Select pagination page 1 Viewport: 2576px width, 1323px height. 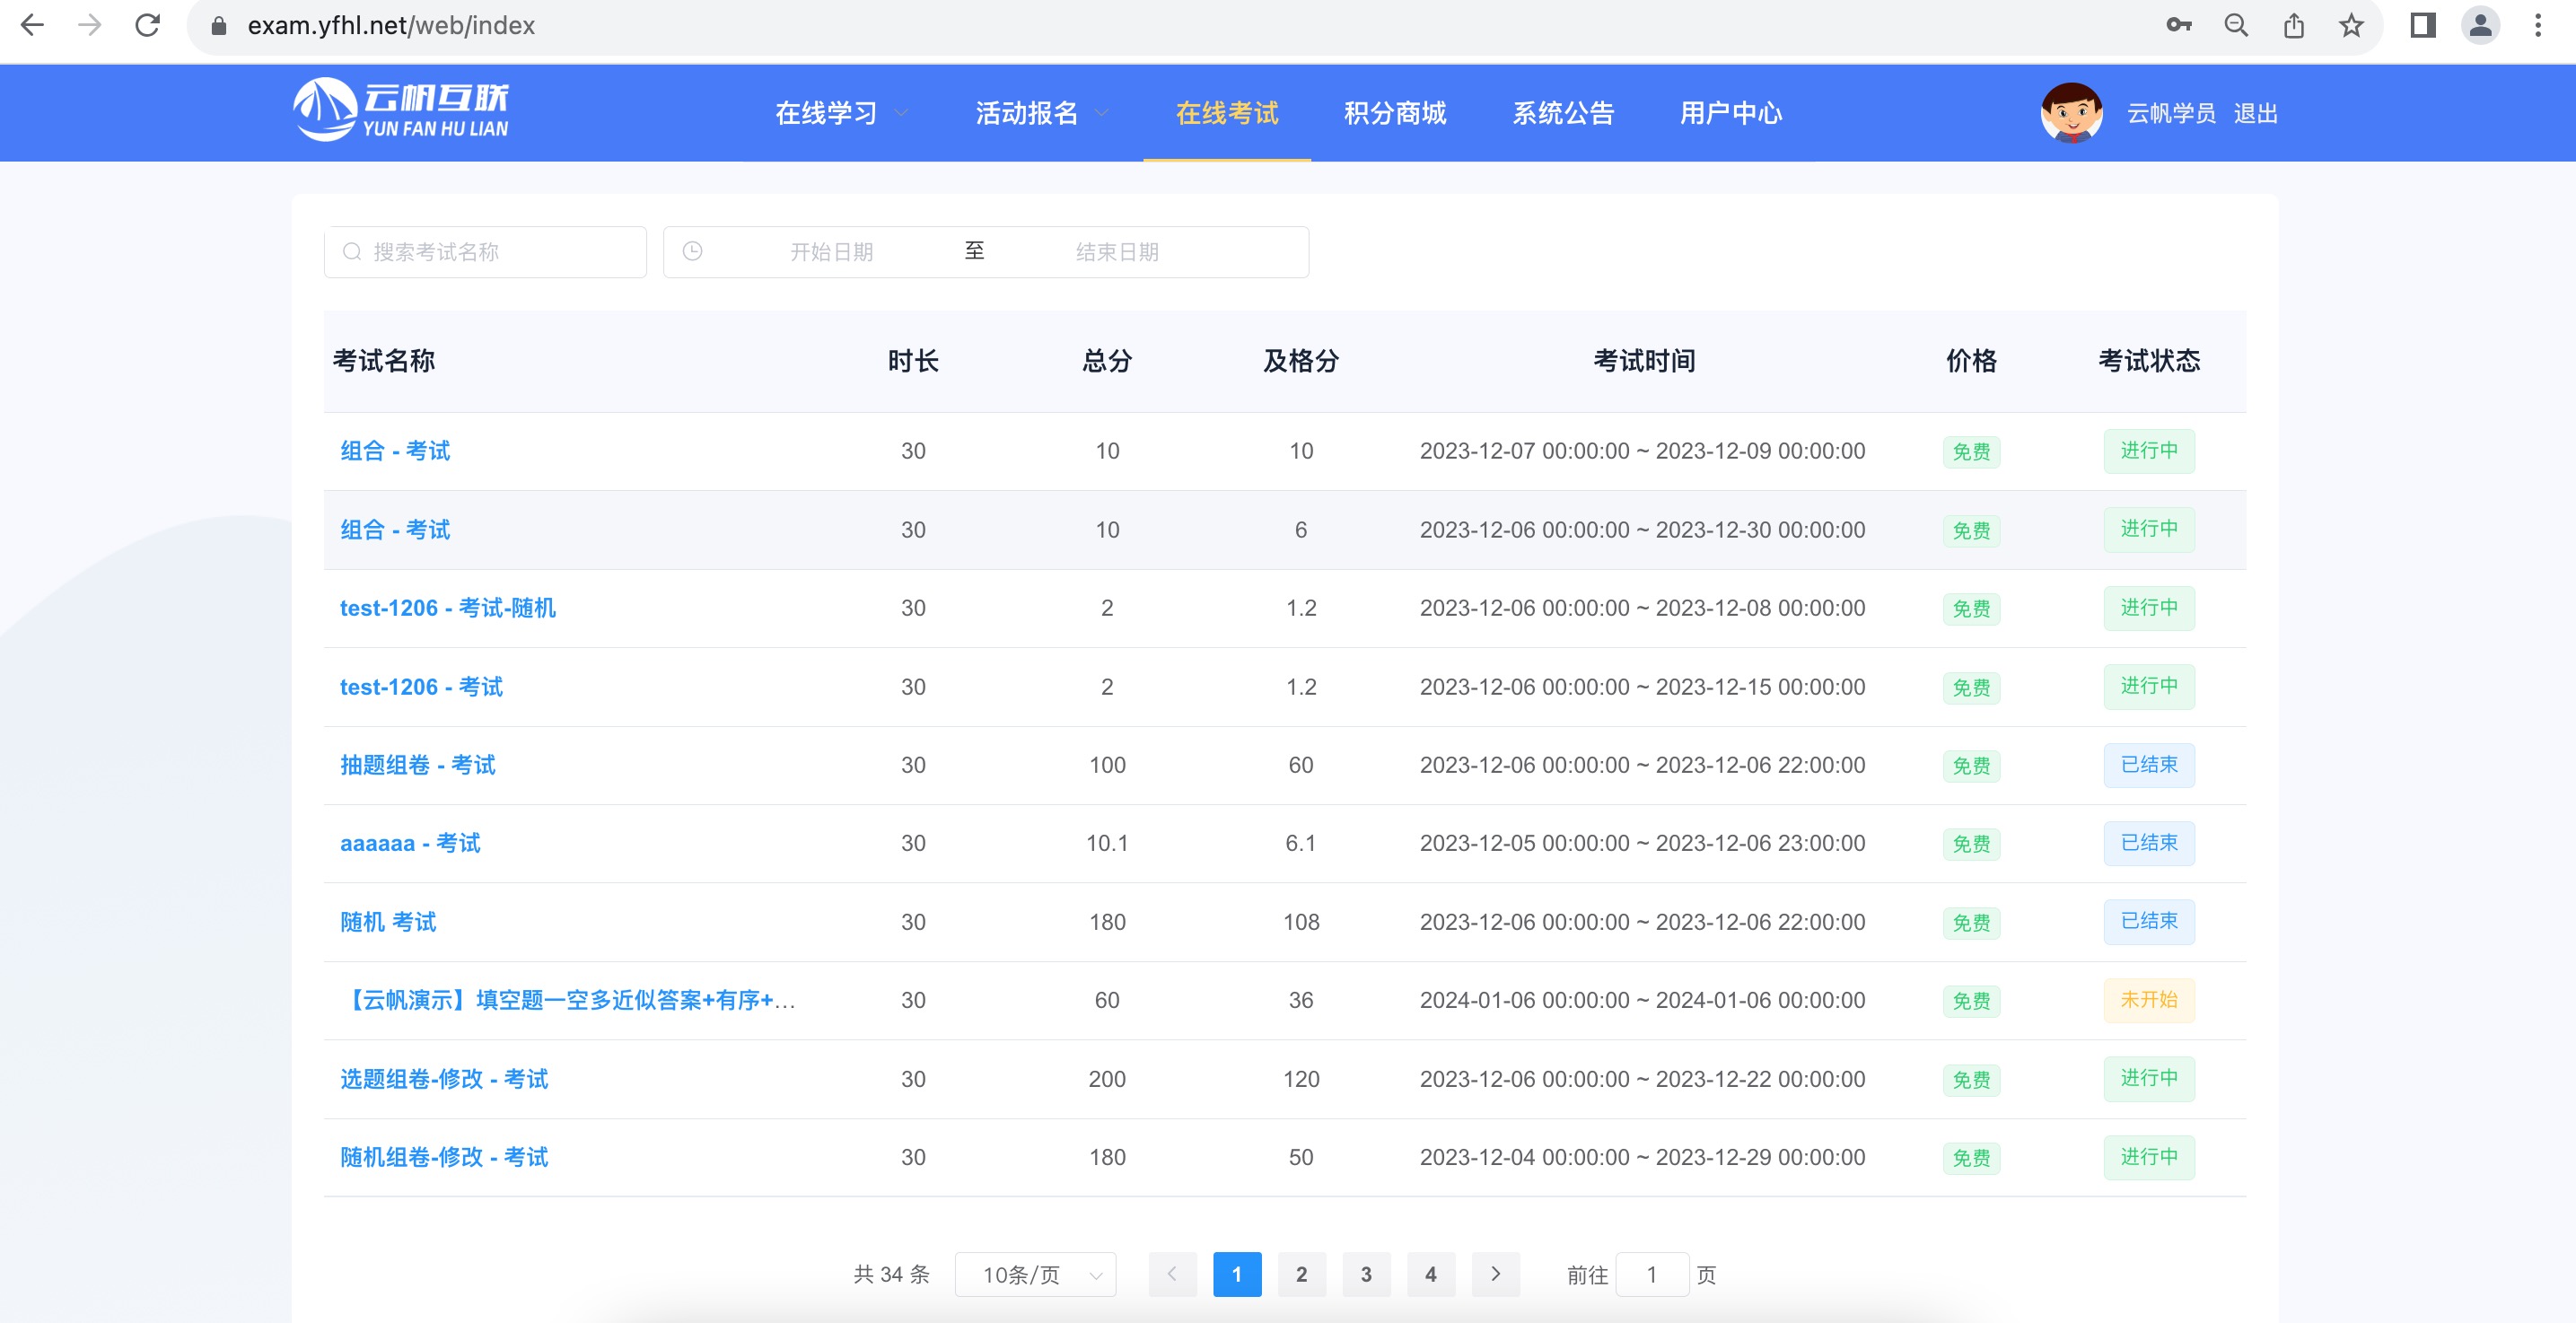tap(1237, 1275)
